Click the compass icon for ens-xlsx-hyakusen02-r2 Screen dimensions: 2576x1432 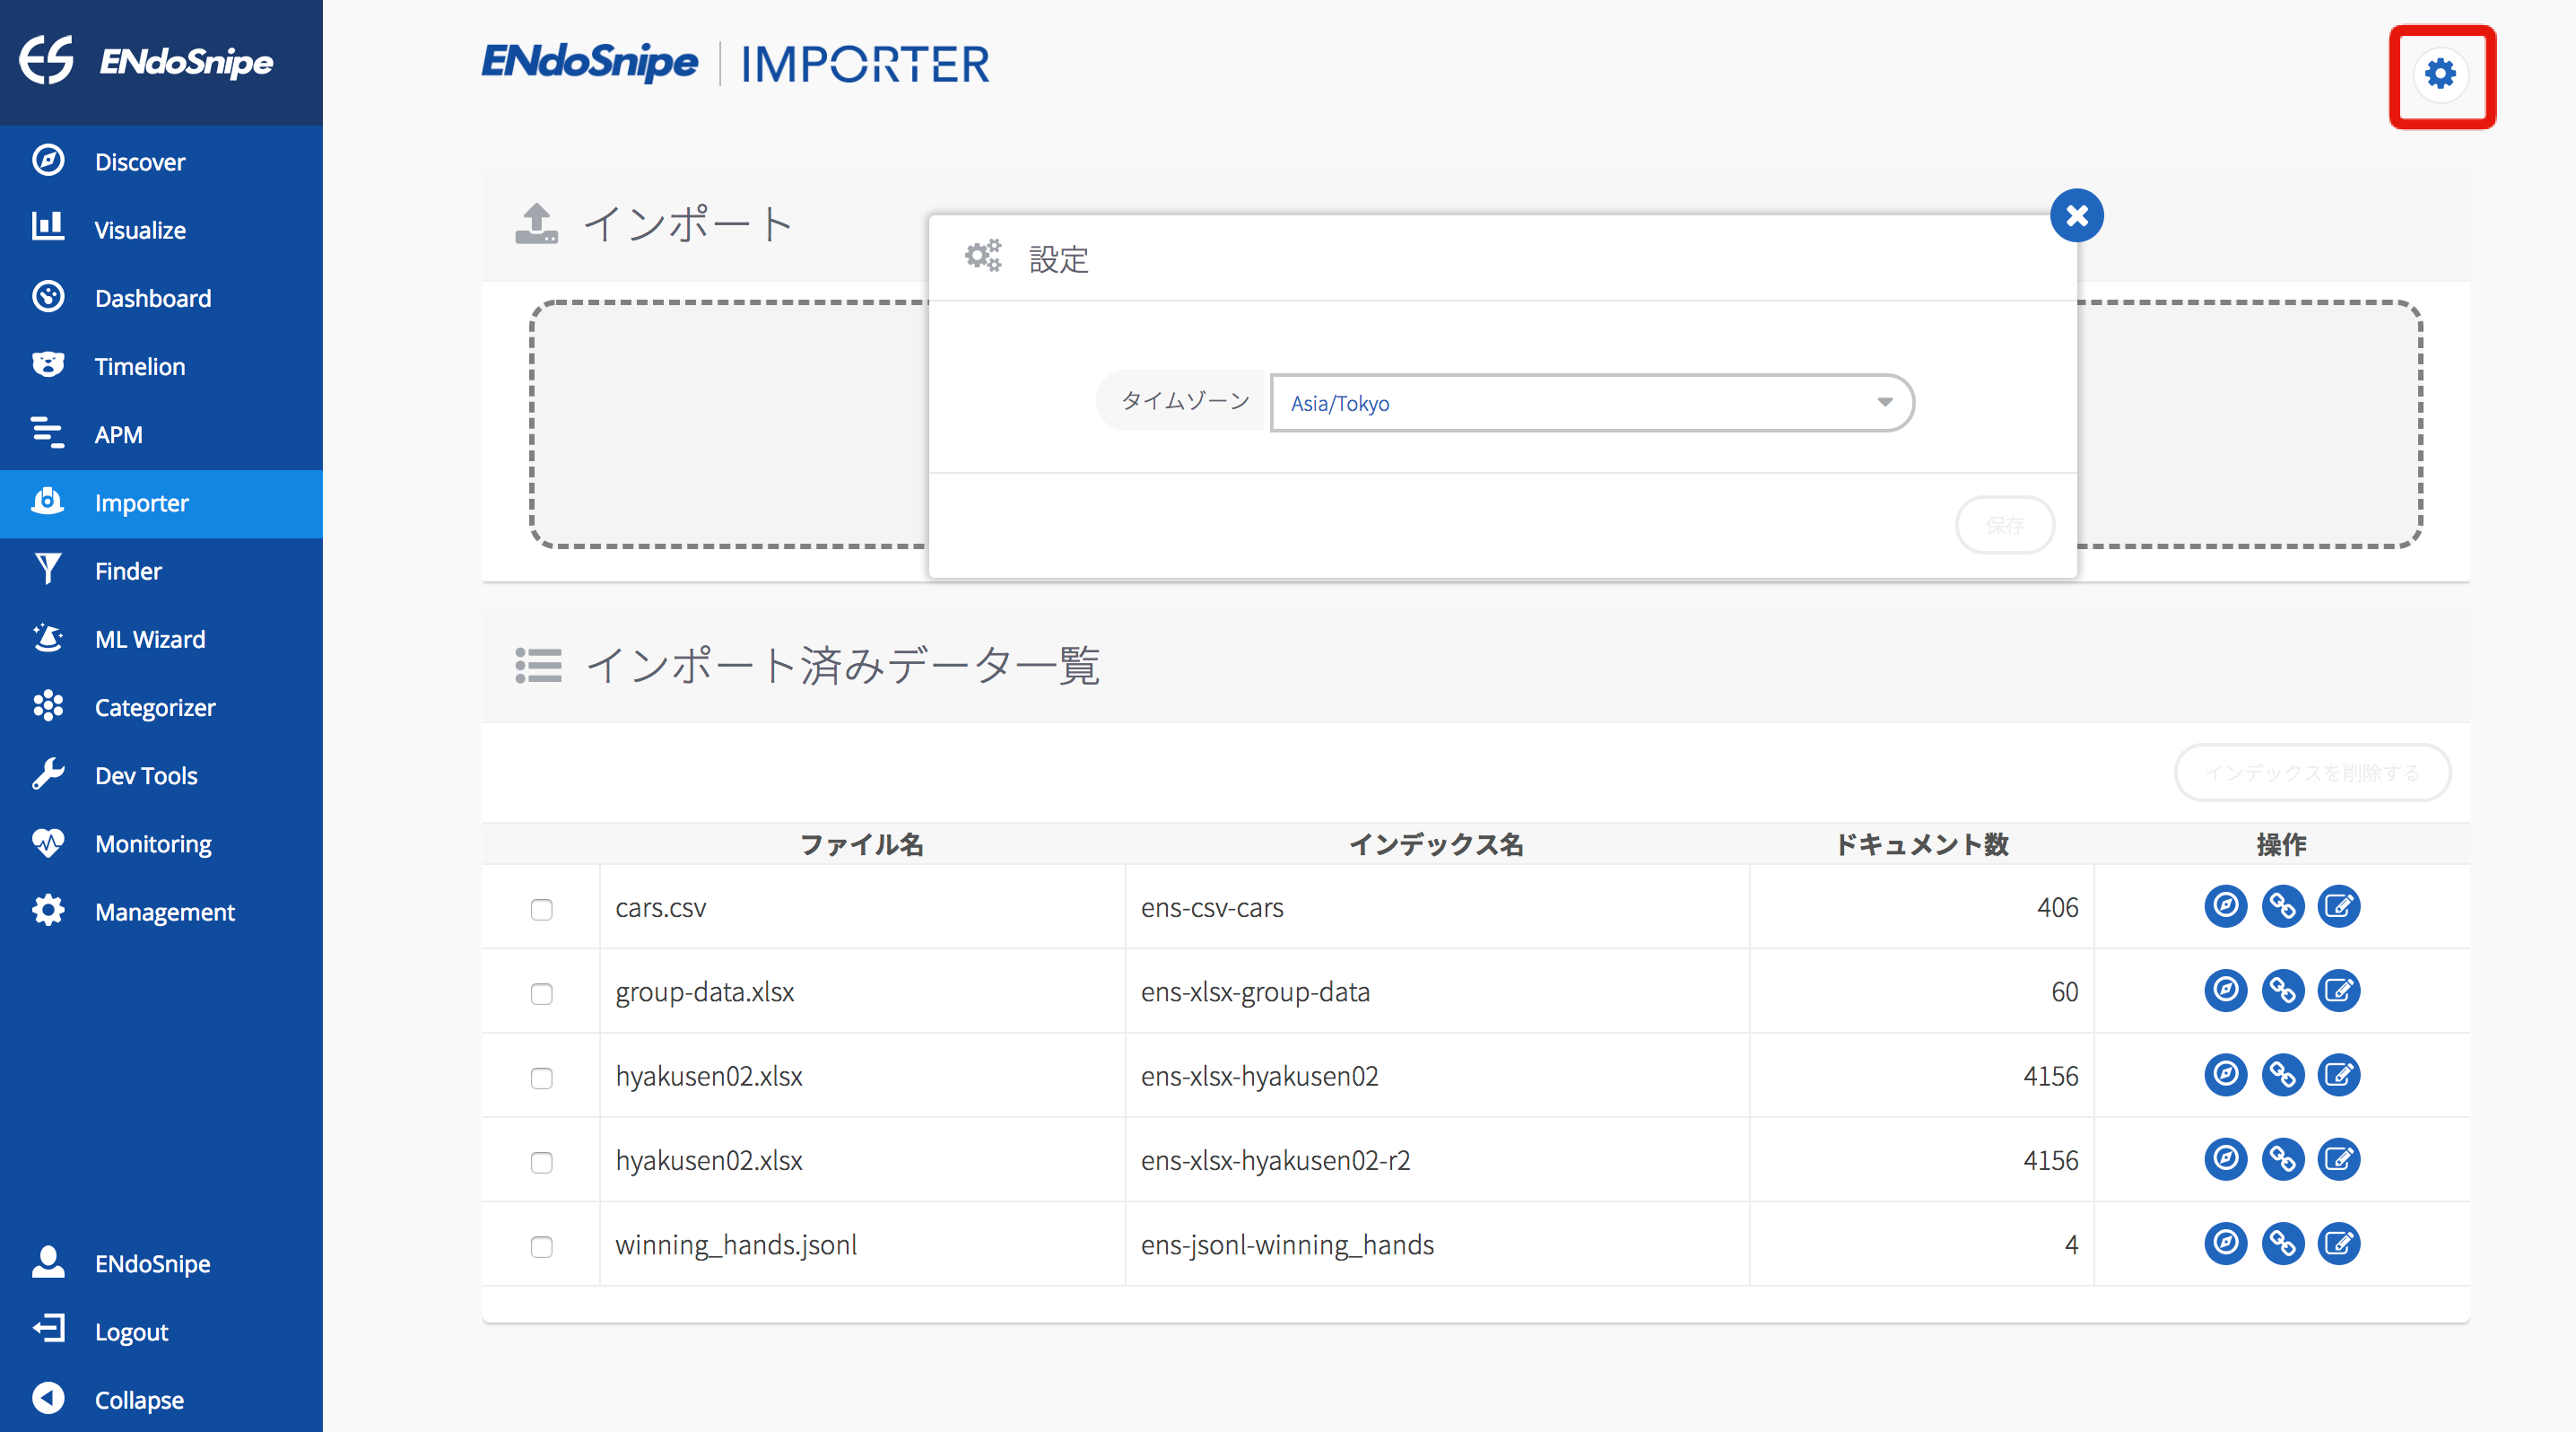(x=2225, y=1159)
